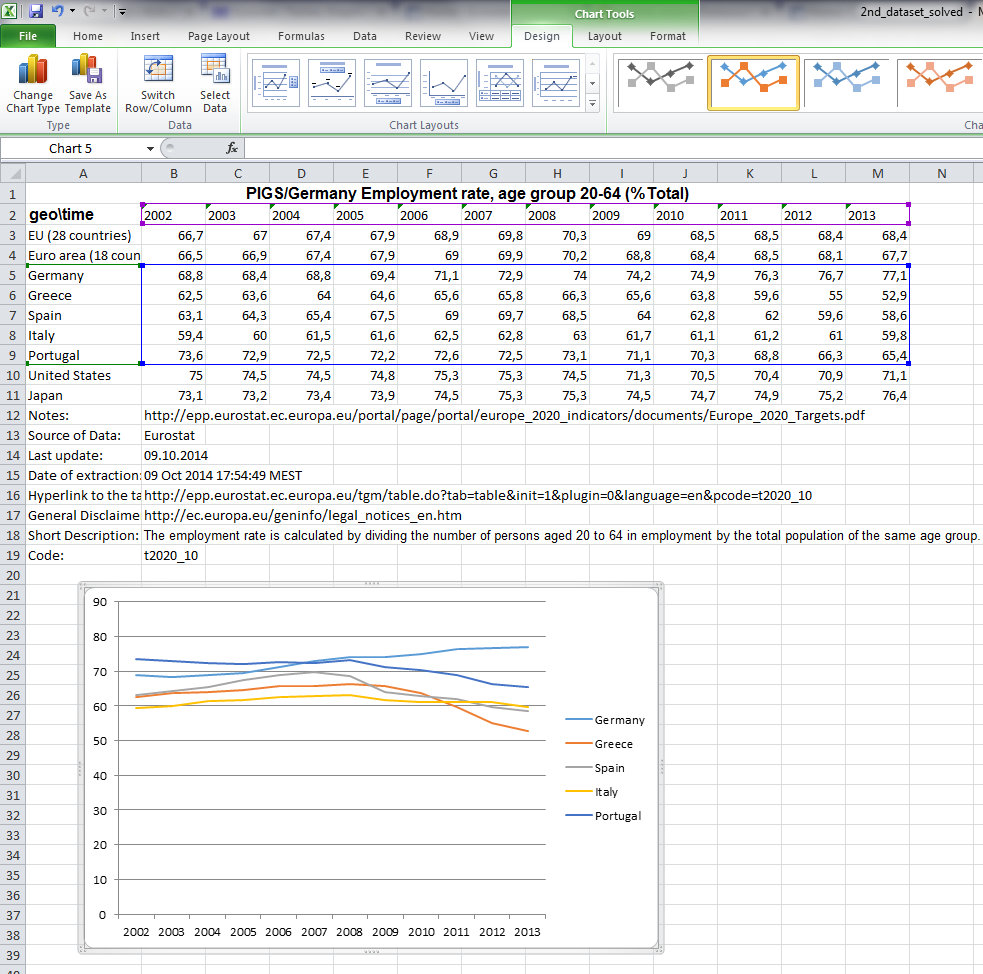This screenshot has width=983, height=974.
Task: Choose the sixth chart layout thumbnail
Action: pos(556,83)
